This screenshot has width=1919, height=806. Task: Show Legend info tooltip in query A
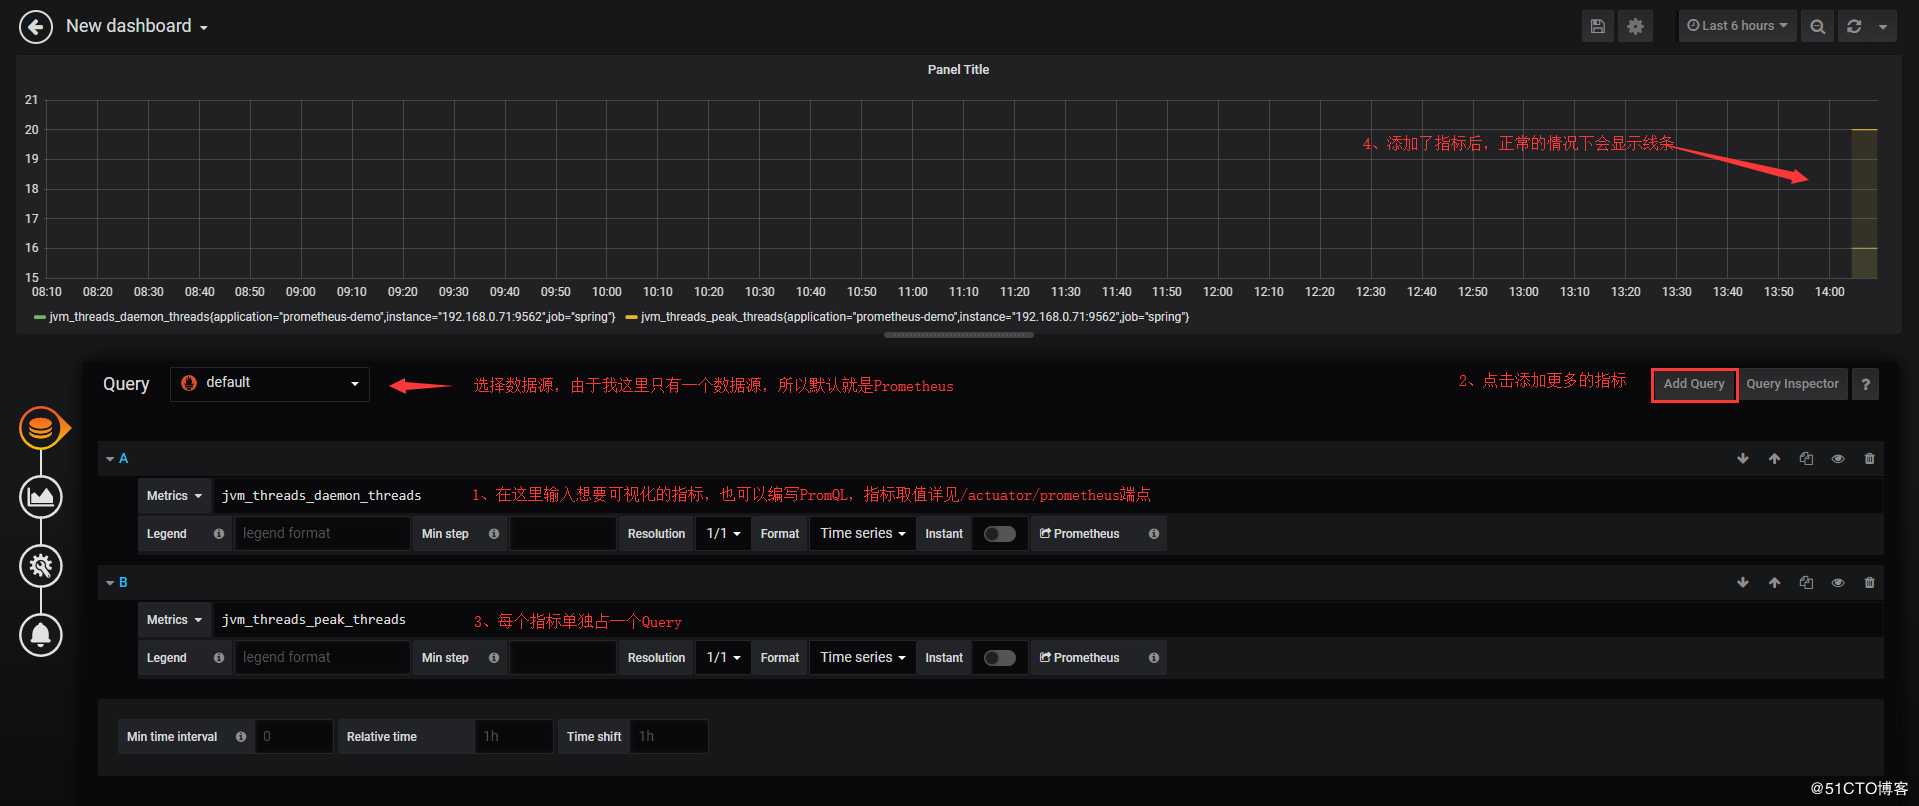pos(219,534)
